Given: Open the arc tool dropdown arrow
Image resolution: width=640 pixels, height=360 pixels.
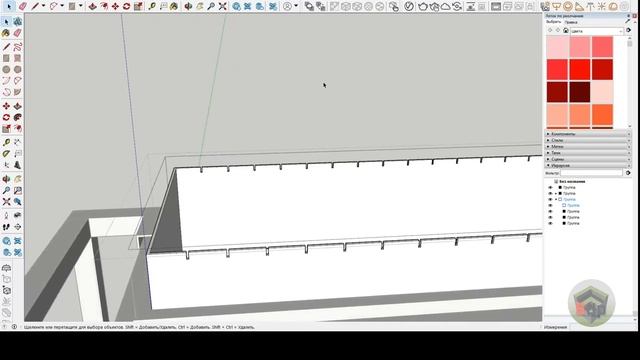Looking at the screenshot, I should point(62,6).
